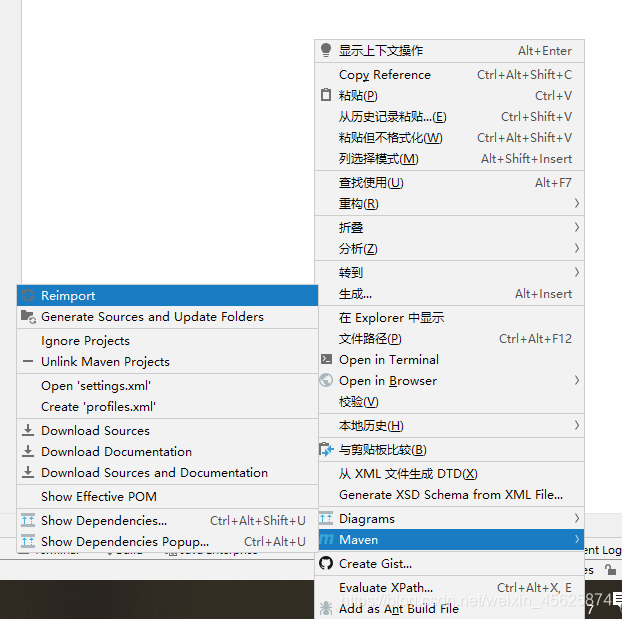Choose 文件路径(P) entry
Screen dimensions: 622x619
point(449,338)
